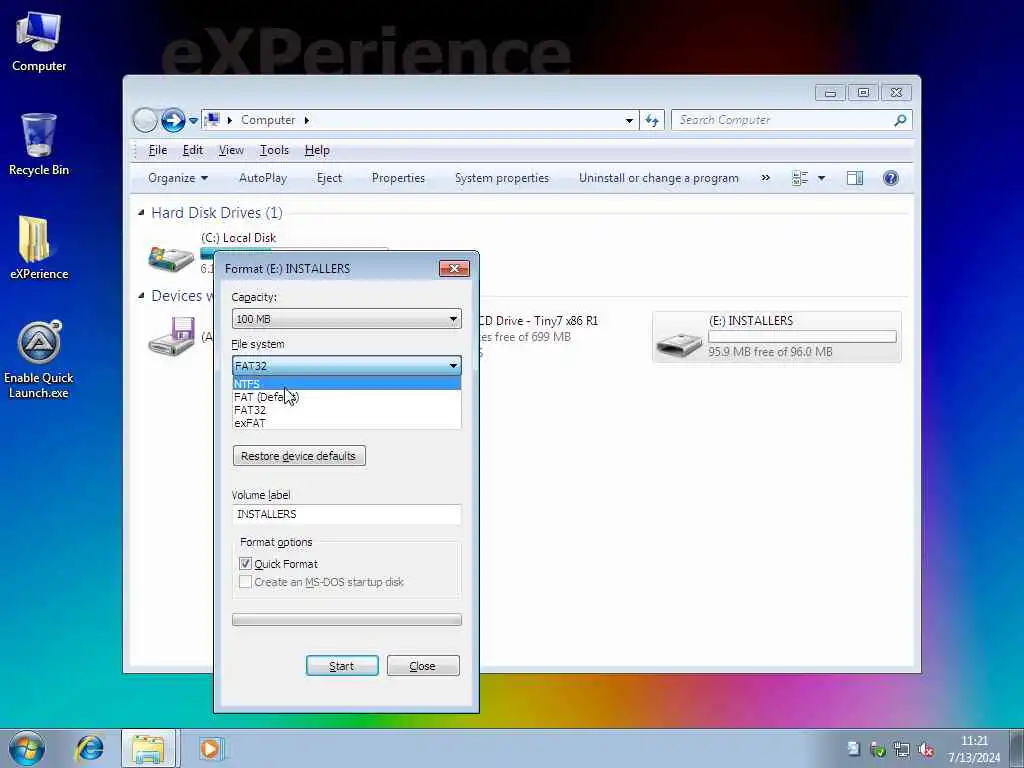Open recent pages dropdown arrow
The image size is (1024, 768).
[193, 121]
